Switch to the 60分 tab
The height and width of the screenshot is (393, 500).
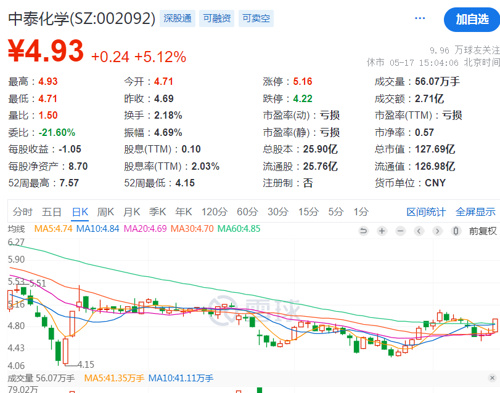247,212
